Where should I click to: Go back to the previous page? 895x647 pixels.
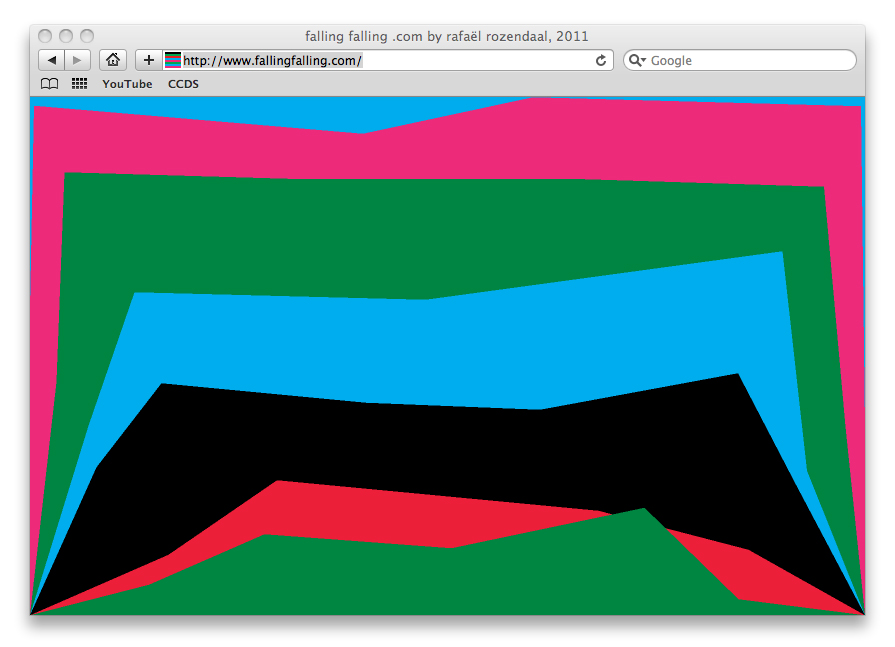51,60
